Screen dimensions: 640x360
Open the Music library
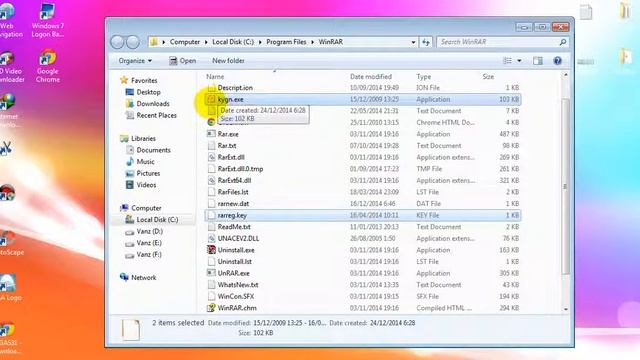click(140, 162)
